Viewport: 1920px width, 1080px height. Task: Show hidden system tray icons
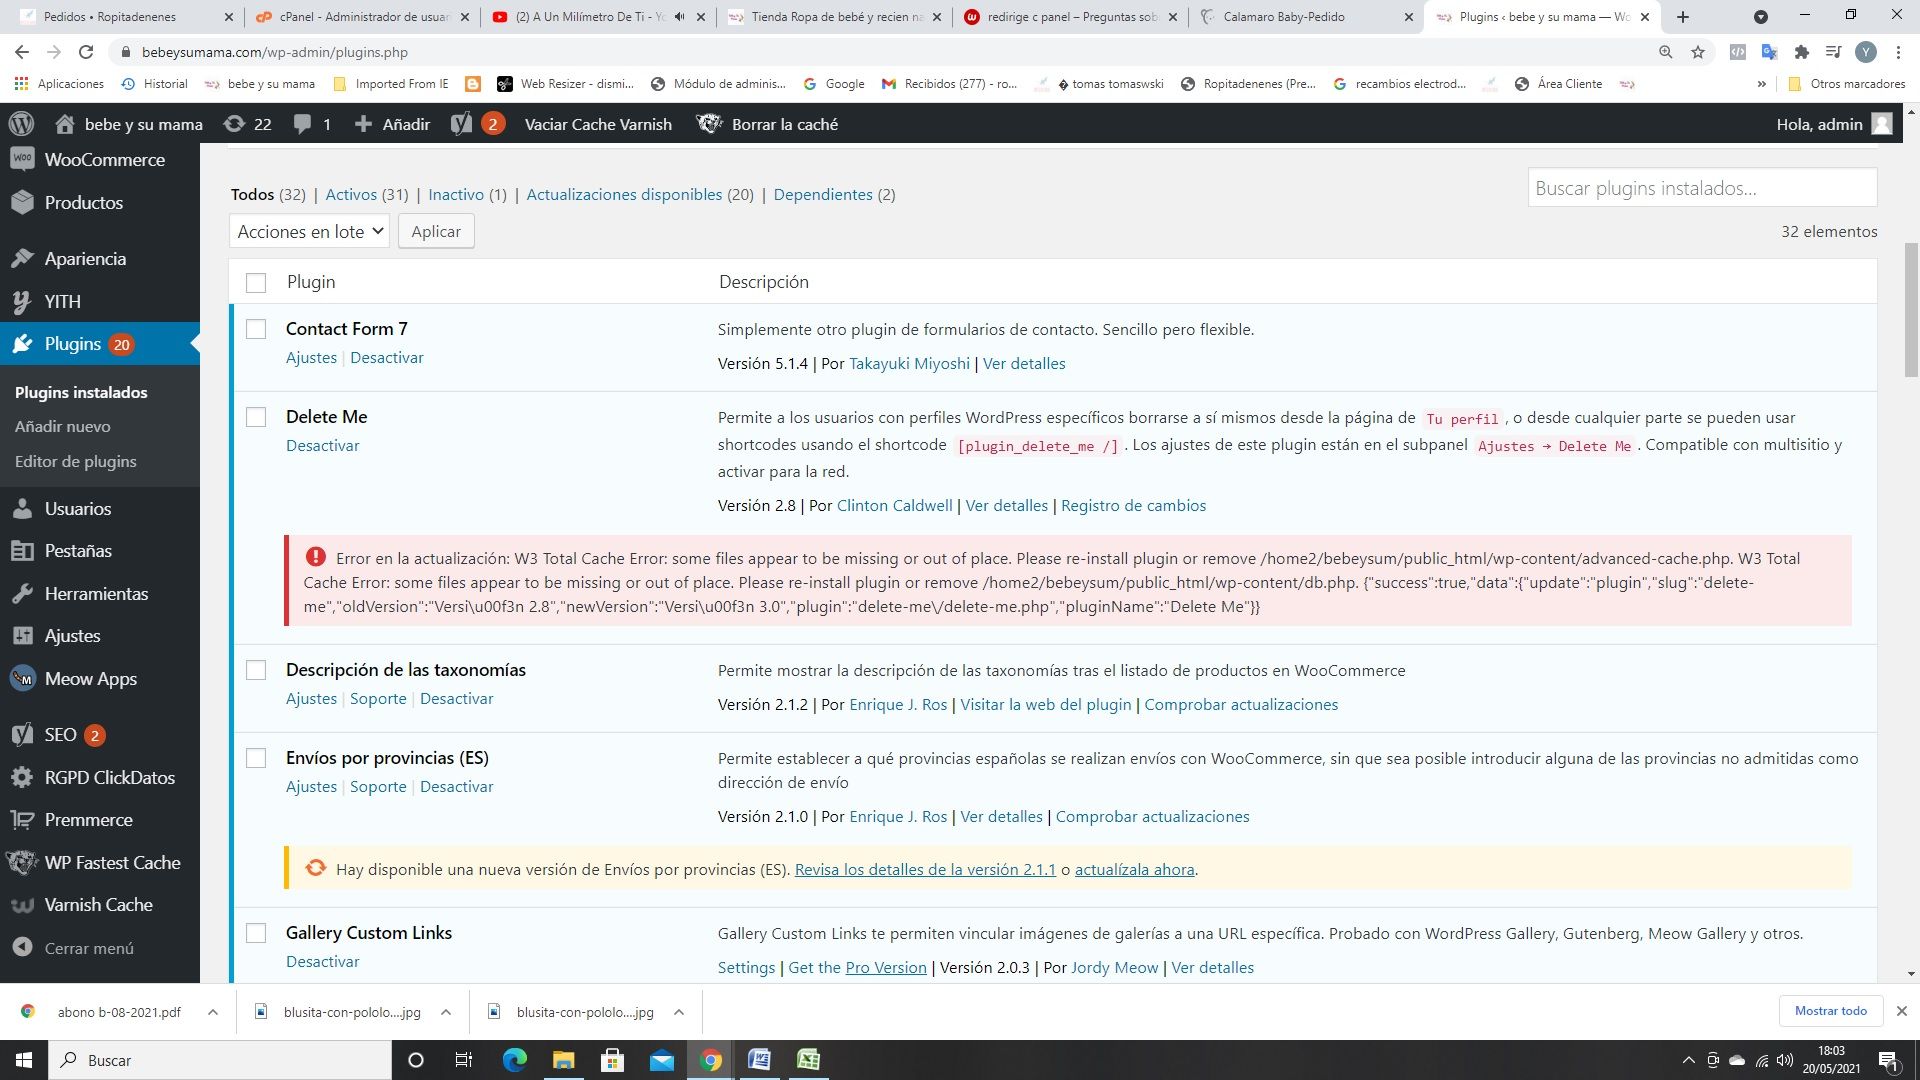pyautogui.click(x=1689, y=1061)
